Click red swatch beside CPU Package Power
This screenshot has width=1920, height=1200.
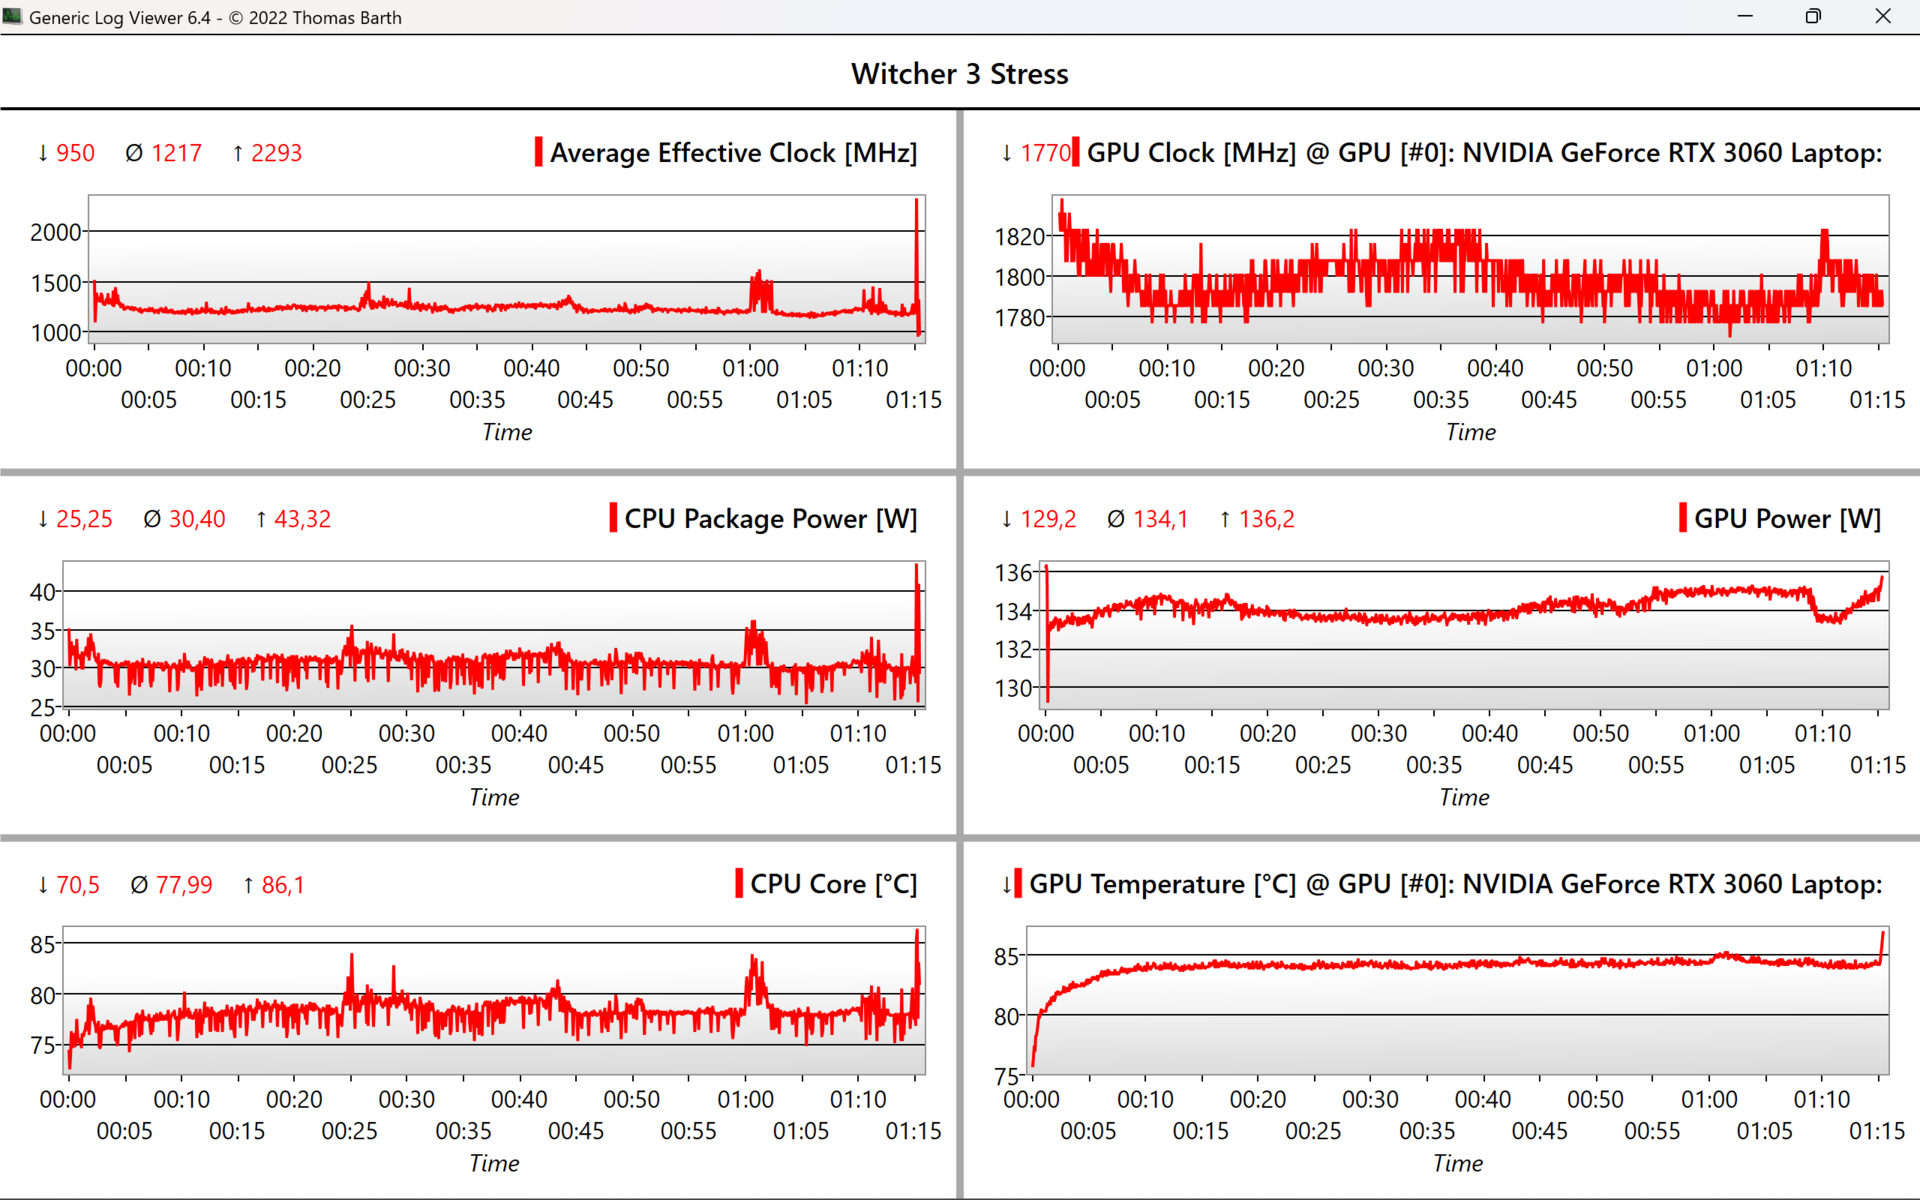click(613, 518)
